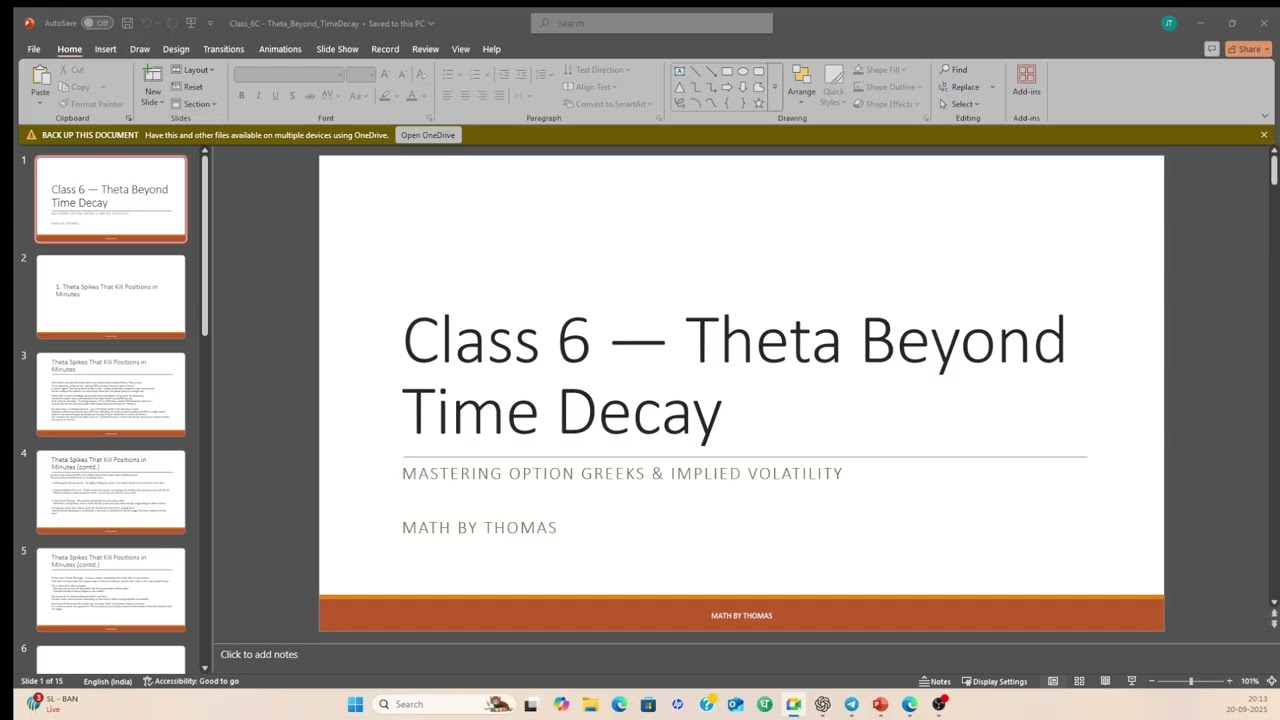This screenshot has height=720, width=1280.
Task: Switch to Slide Sorter view
Action: tap(1079, 681)
